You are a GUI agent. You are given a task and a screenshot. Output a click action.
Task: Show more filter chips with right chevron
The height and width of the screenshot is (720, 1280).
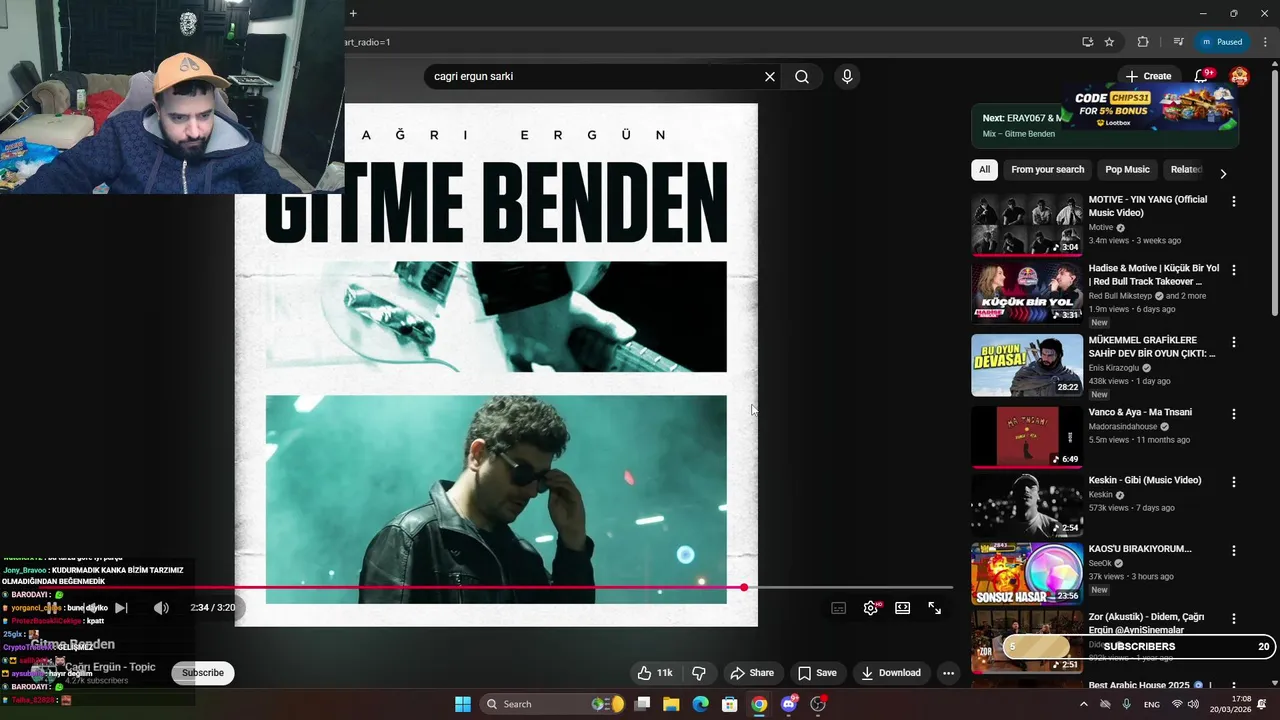1223,173
